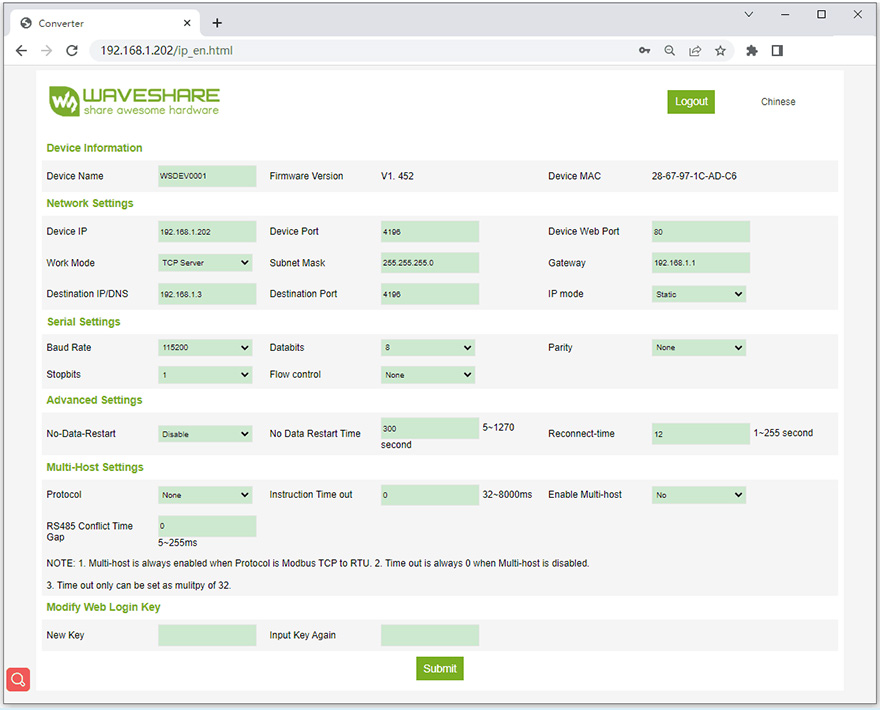Click the saved password key icon
This screenshot has height=710, width=880.
[645, 50]
